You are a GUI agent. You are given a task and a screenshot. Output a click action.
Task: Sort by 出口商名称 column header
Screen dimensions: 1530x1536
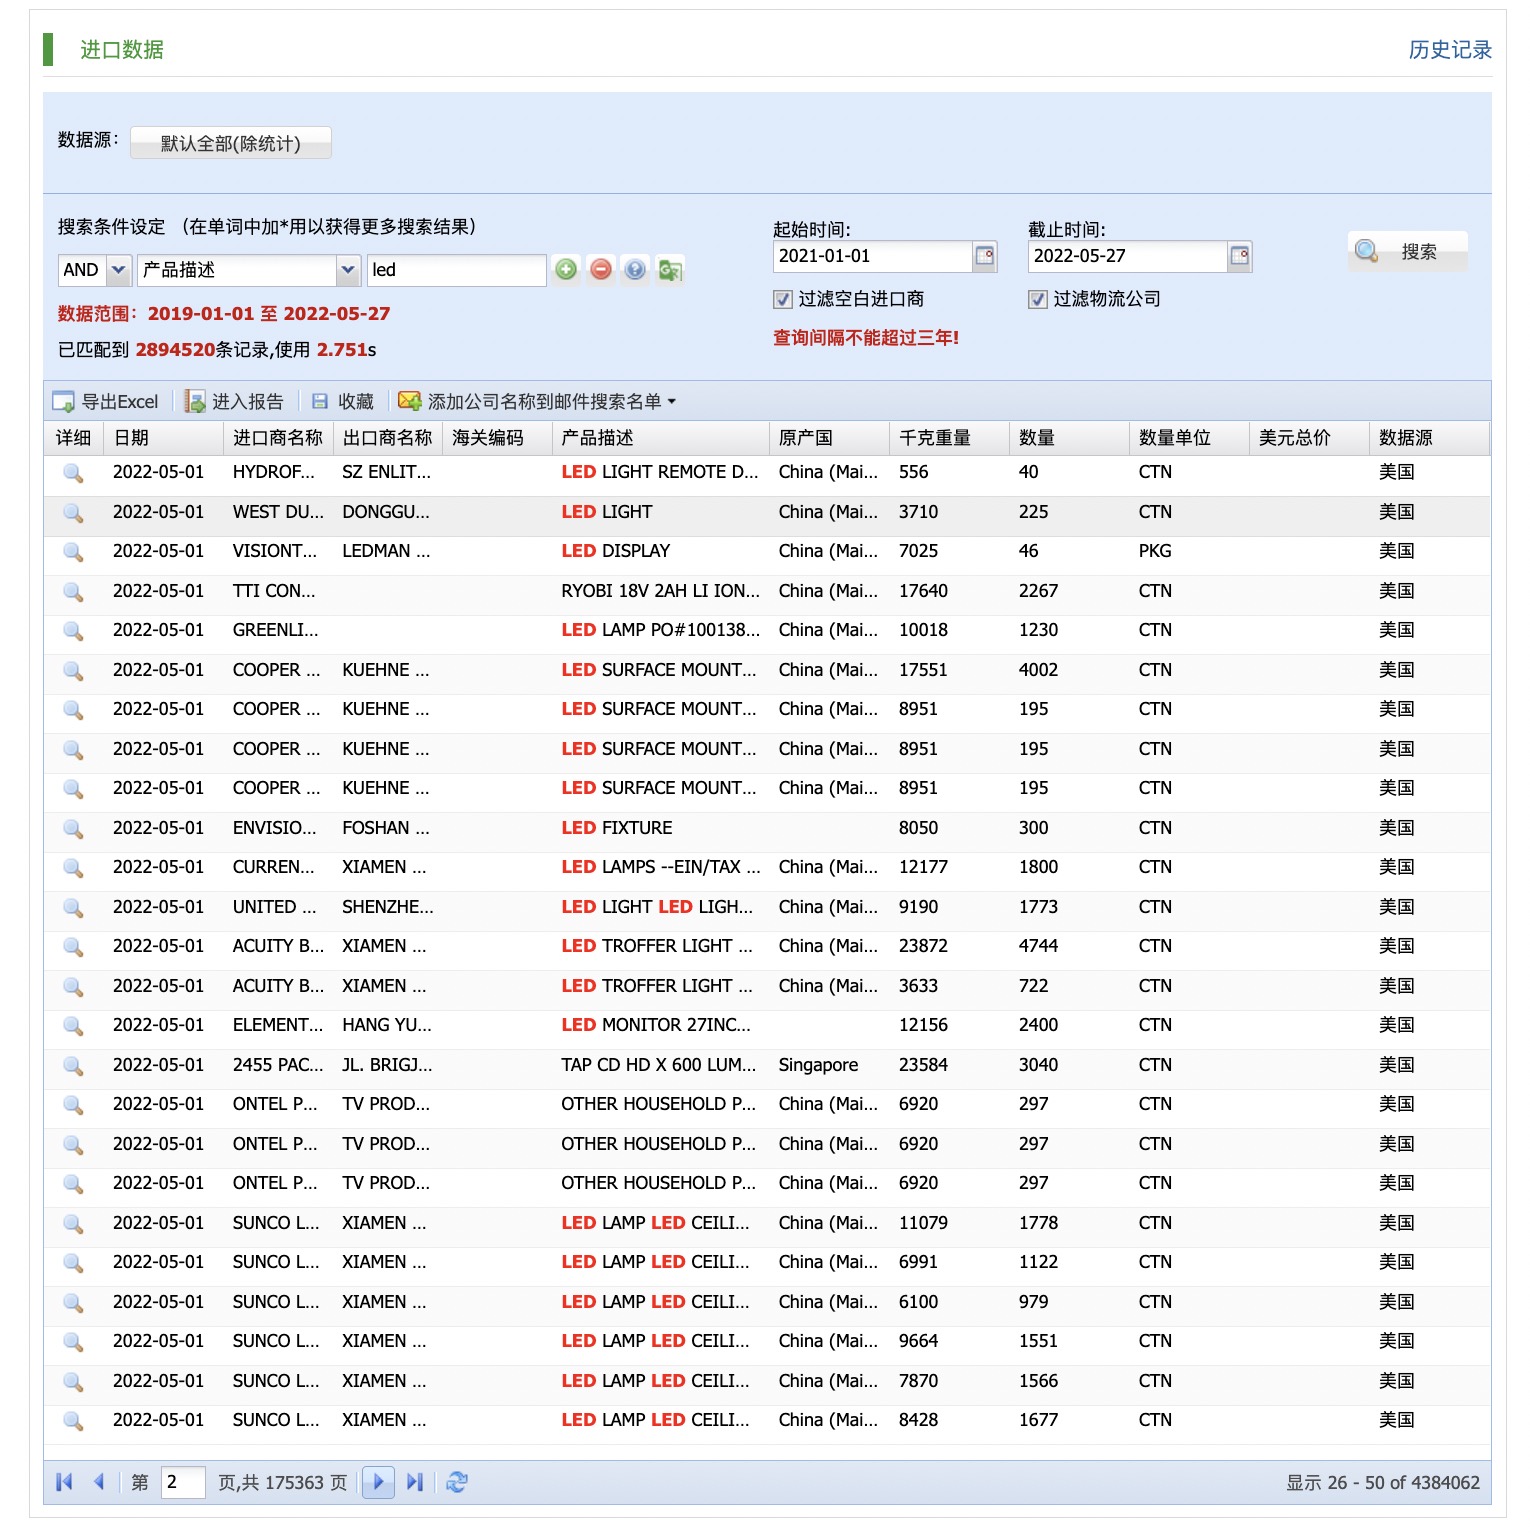(387, 438)
